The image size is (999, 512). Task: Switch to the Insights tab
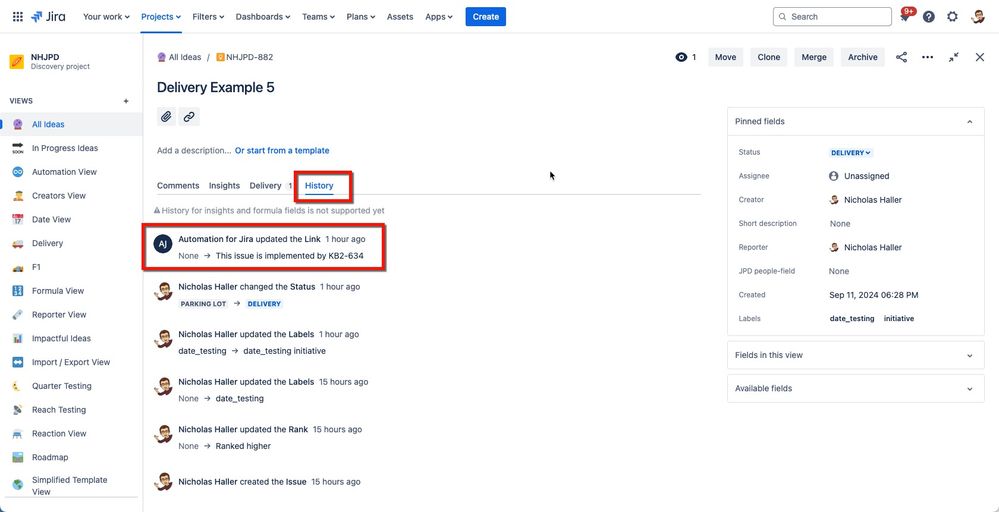(x=224, y=185)
